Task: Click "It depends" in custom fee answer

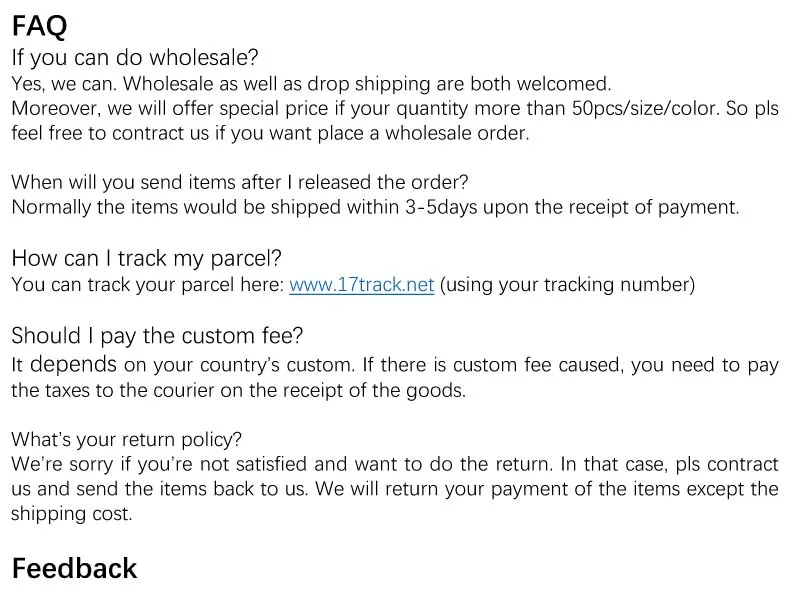Action: coord(64,364)
